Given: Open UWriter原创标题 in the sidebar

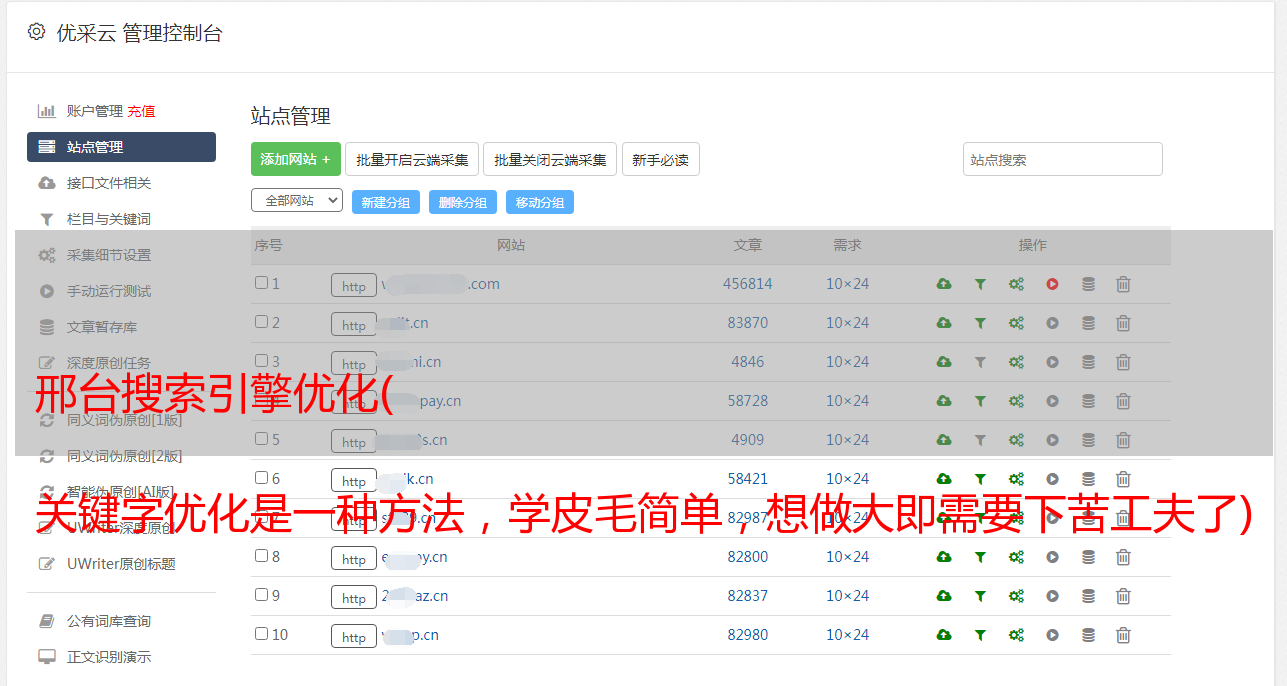Looking at the screenshot, I should tap(121, 564).
